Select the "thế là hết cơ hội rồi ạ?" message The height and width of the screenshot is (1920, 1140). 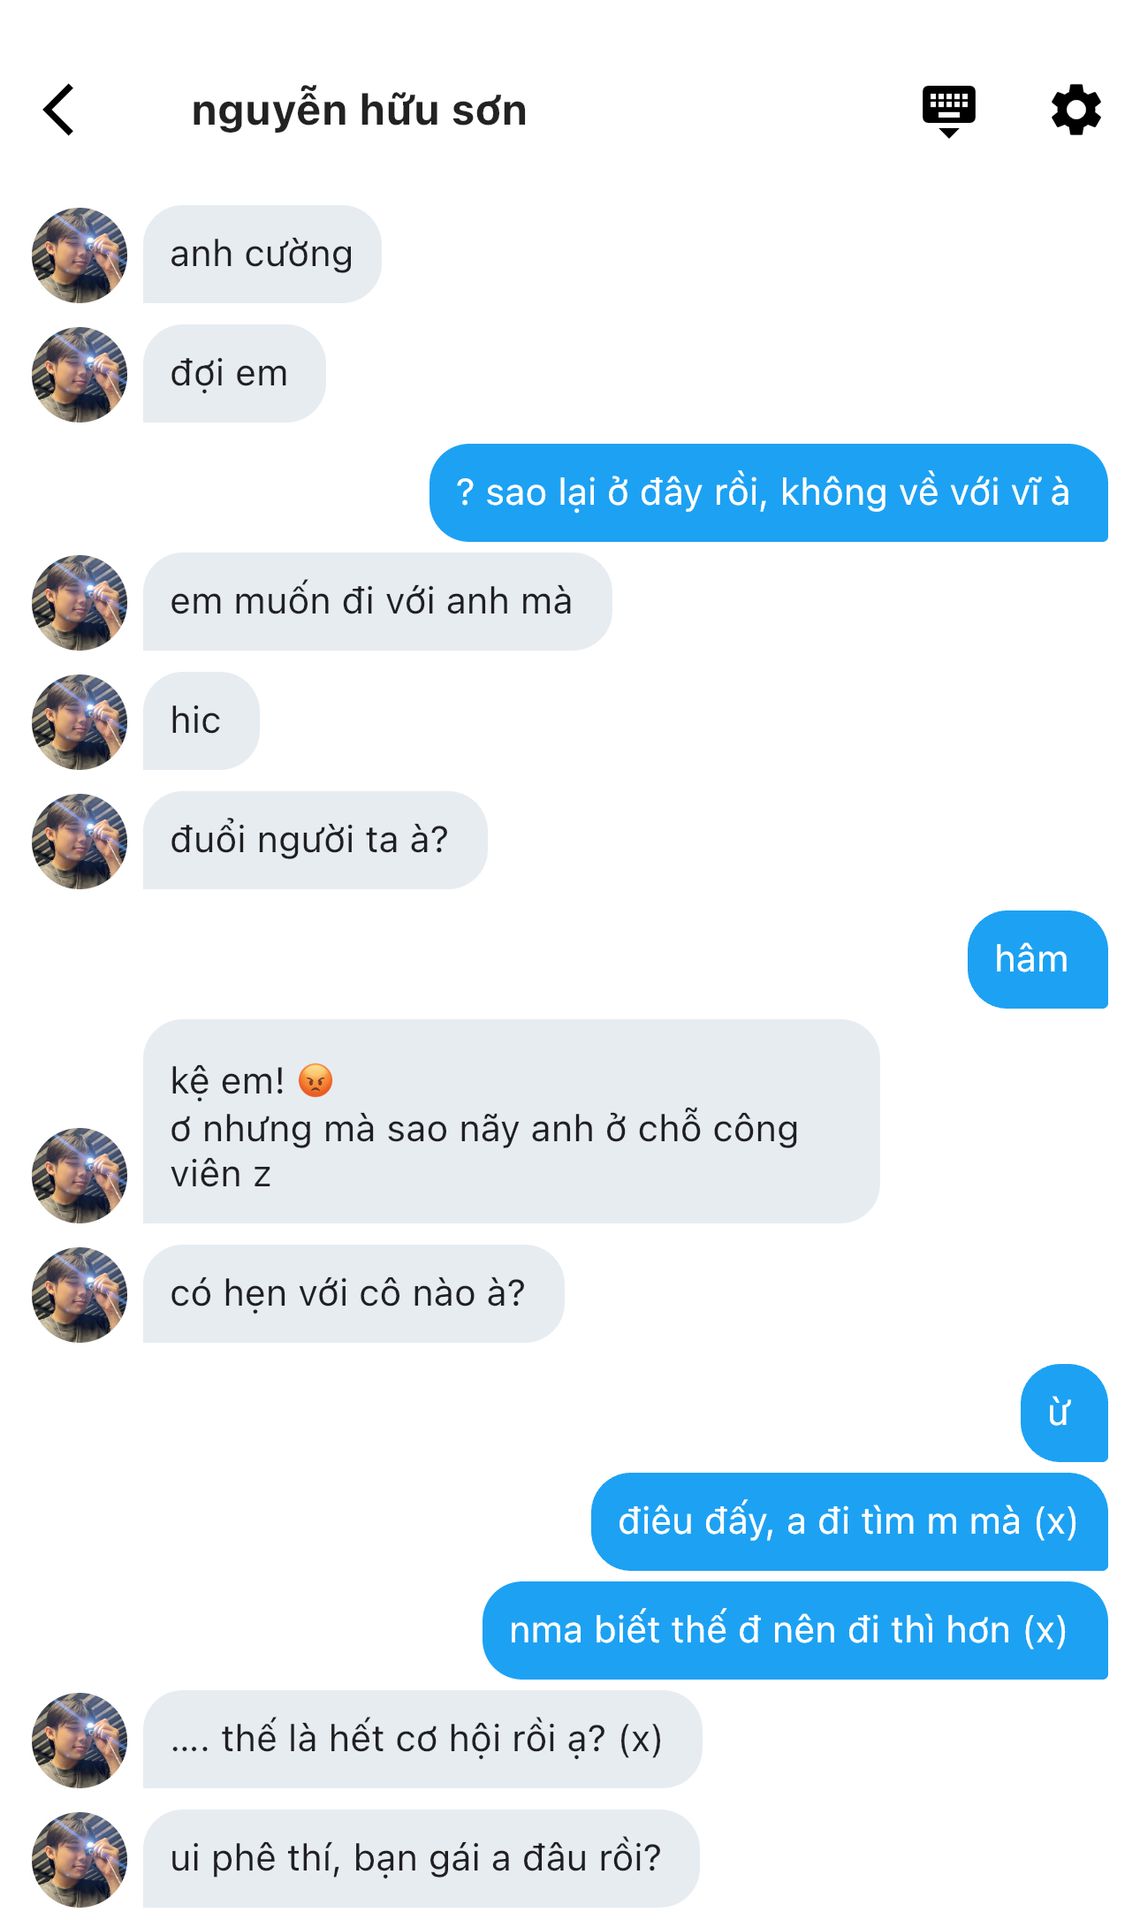421,1739
